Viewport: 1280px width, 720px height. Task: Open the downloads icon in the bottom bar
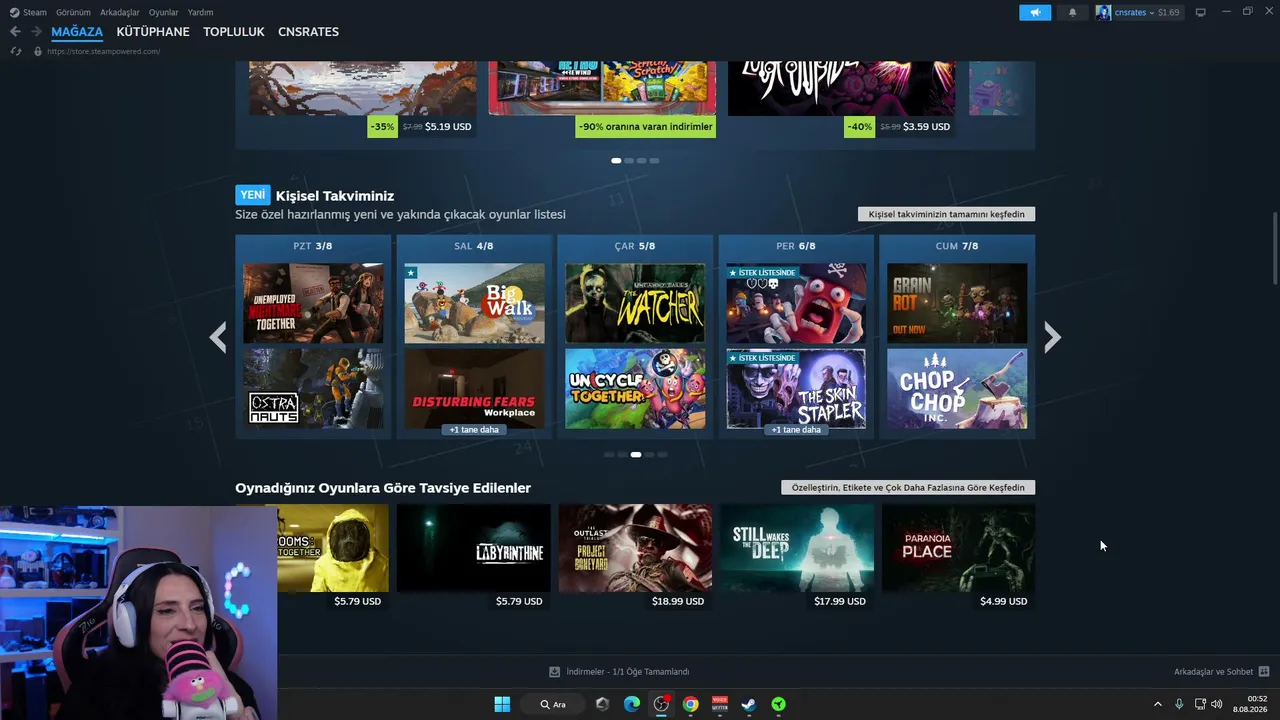(x=554, y=672)
